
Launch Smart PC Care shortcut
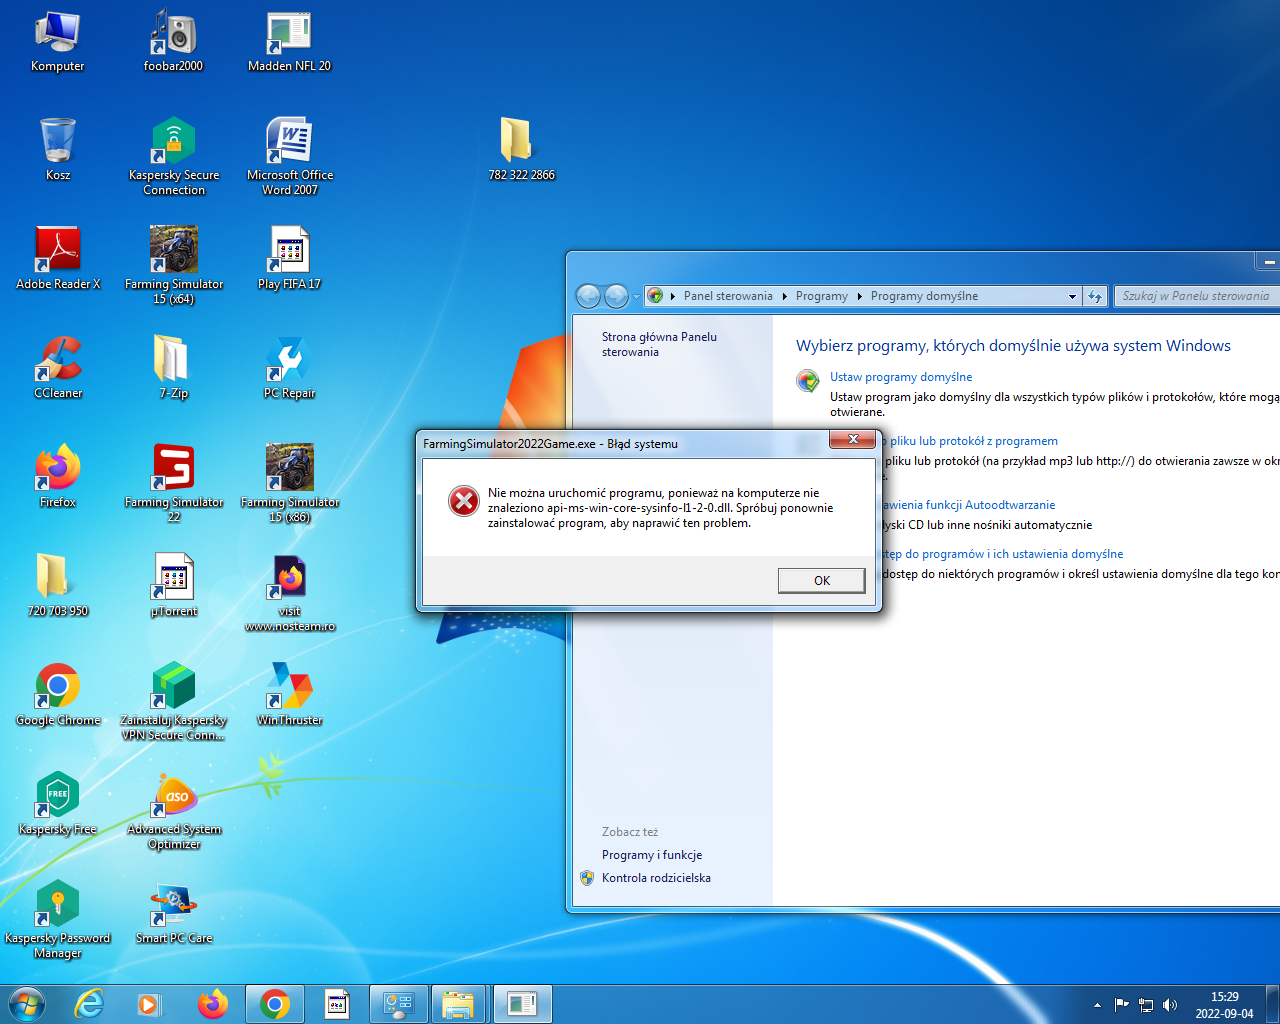173,913
